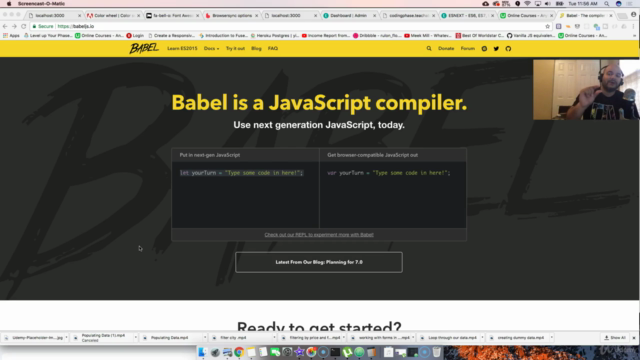
Task: Click the Babel logo in the navbar
Action: pyautogui.click(x=144, y=48)
